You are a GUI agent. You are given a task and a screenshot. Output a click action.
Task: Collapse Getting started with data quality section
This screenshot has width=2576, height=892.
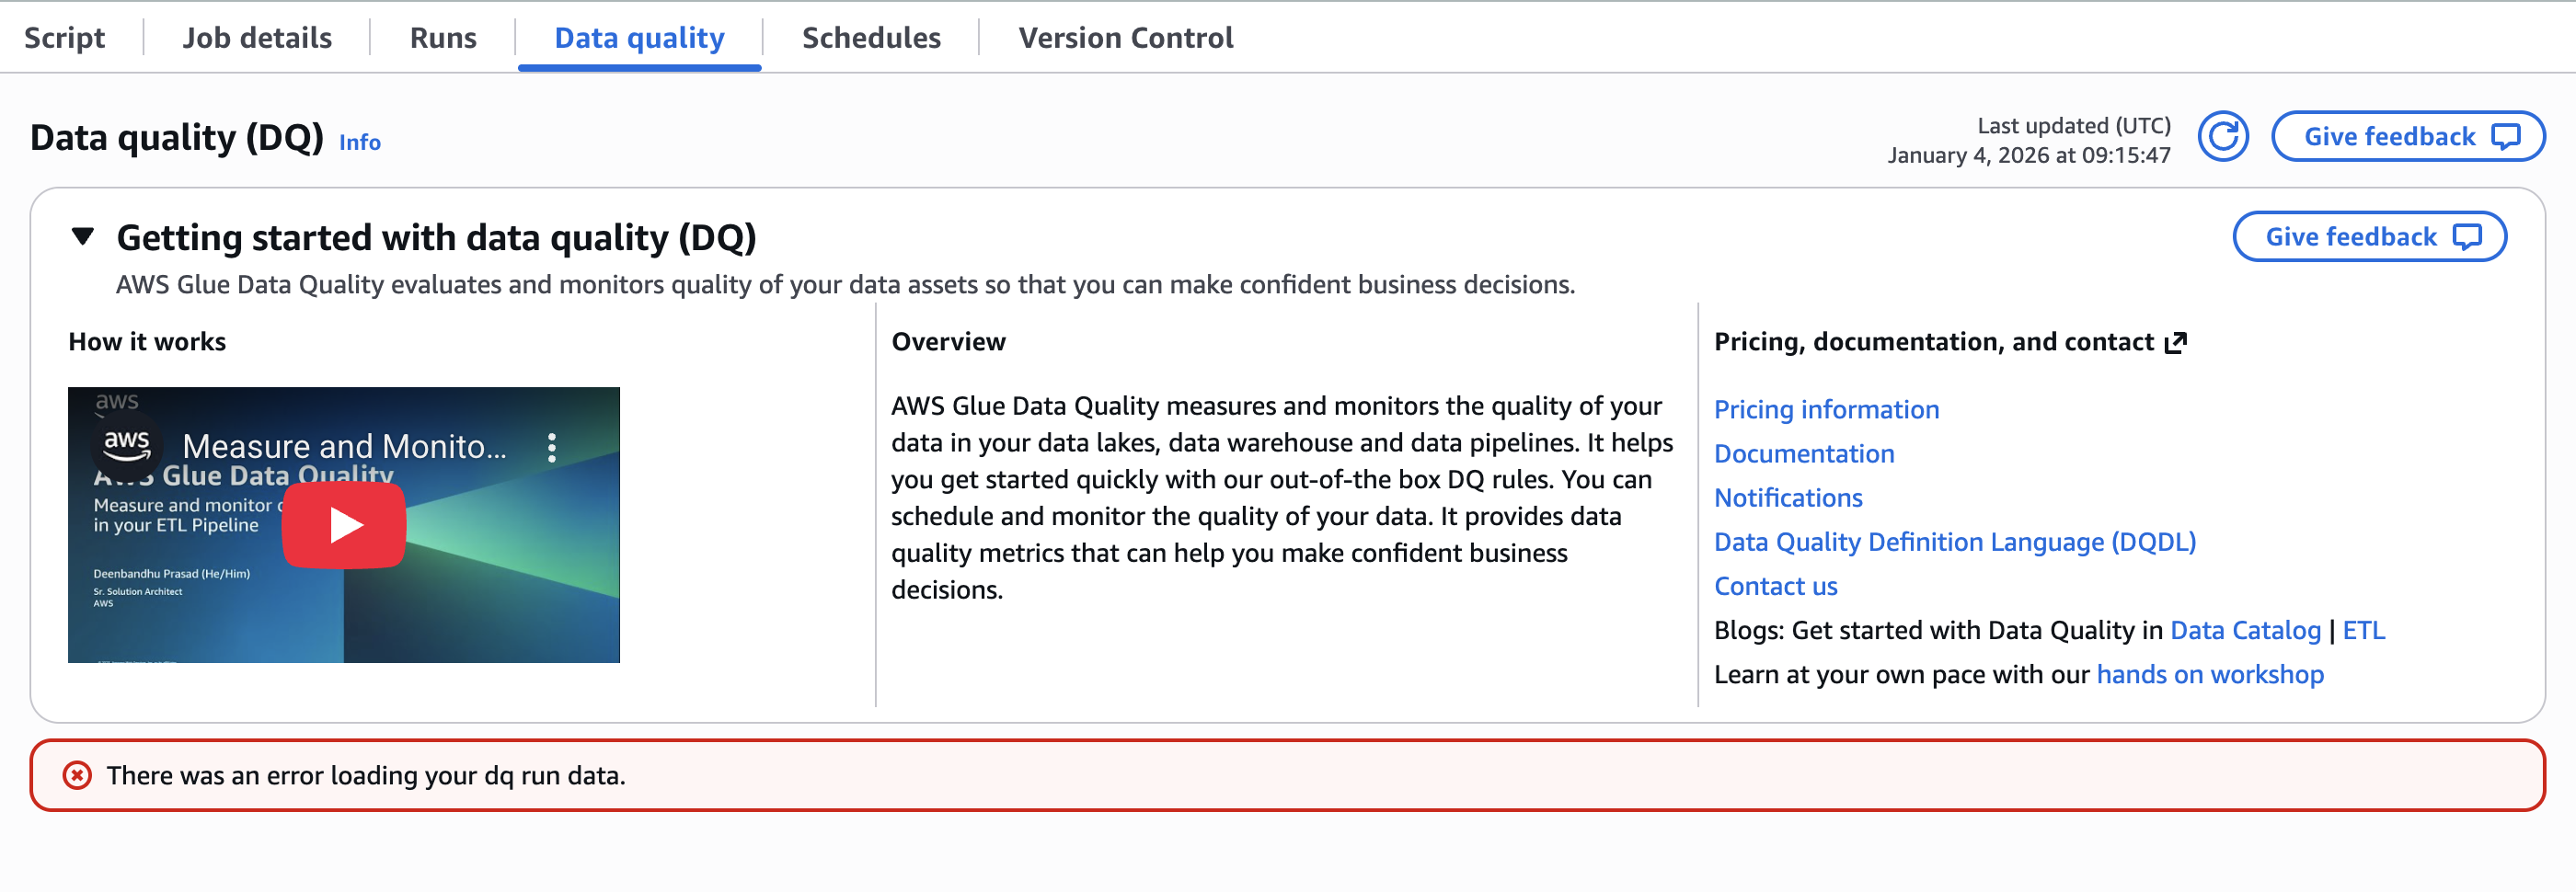pos(83,238)
